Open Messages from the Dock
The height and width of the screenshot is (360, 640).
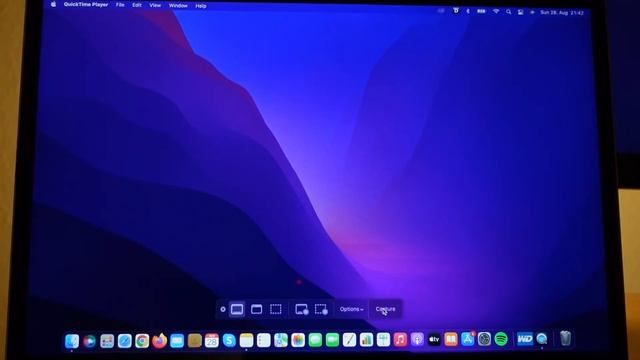tap(315, 340)
